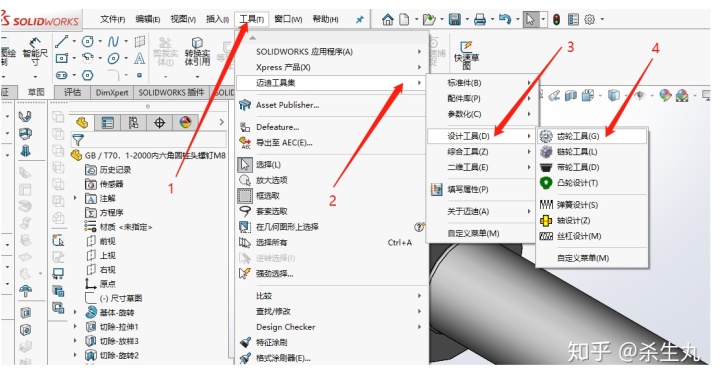
Task: Select 链轮工具(L) sprocket tool
Action: pos(592,152)
